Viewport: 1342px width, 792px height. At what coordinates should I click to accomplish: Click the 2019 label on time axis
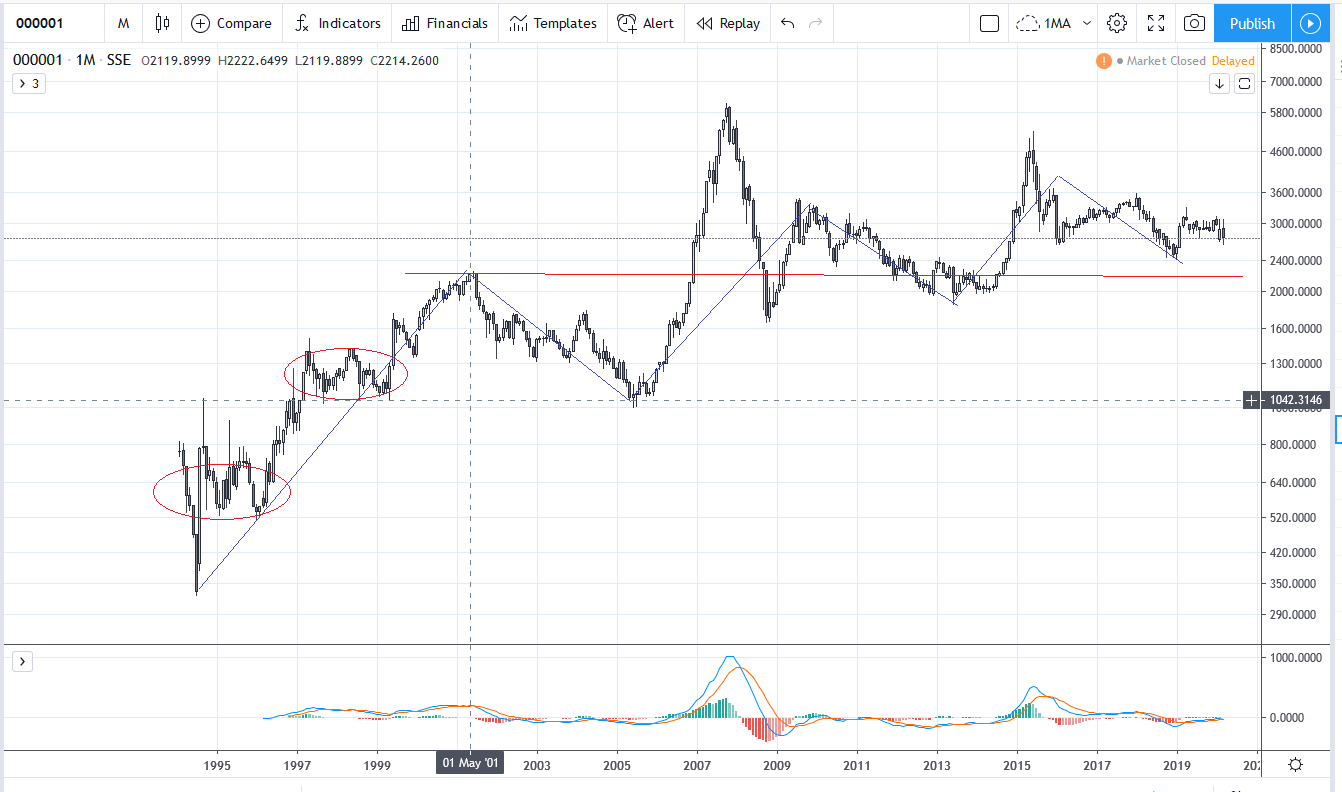point(1177,765)
